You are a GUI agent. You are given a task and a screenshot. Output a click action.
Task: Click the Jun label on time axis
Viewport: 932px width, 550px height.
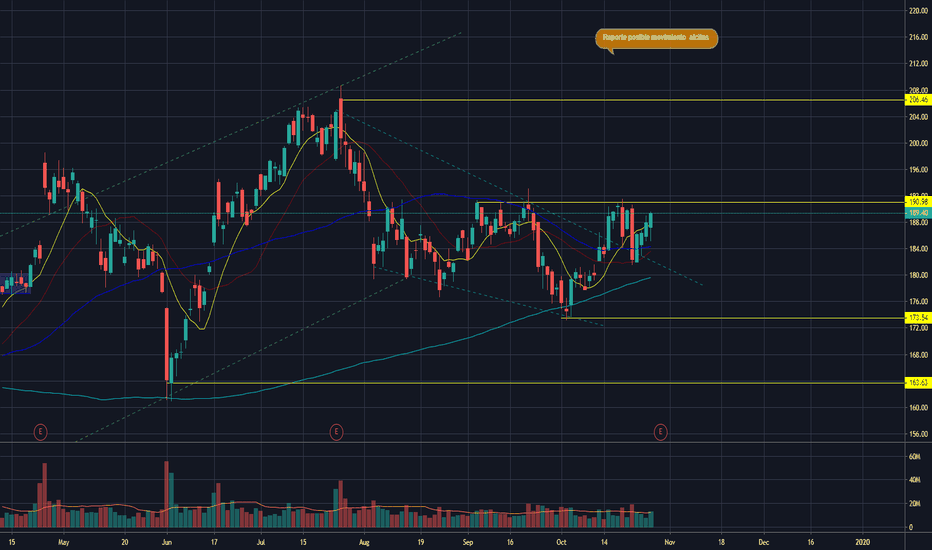pyautogui.click(x=167, y=542)
